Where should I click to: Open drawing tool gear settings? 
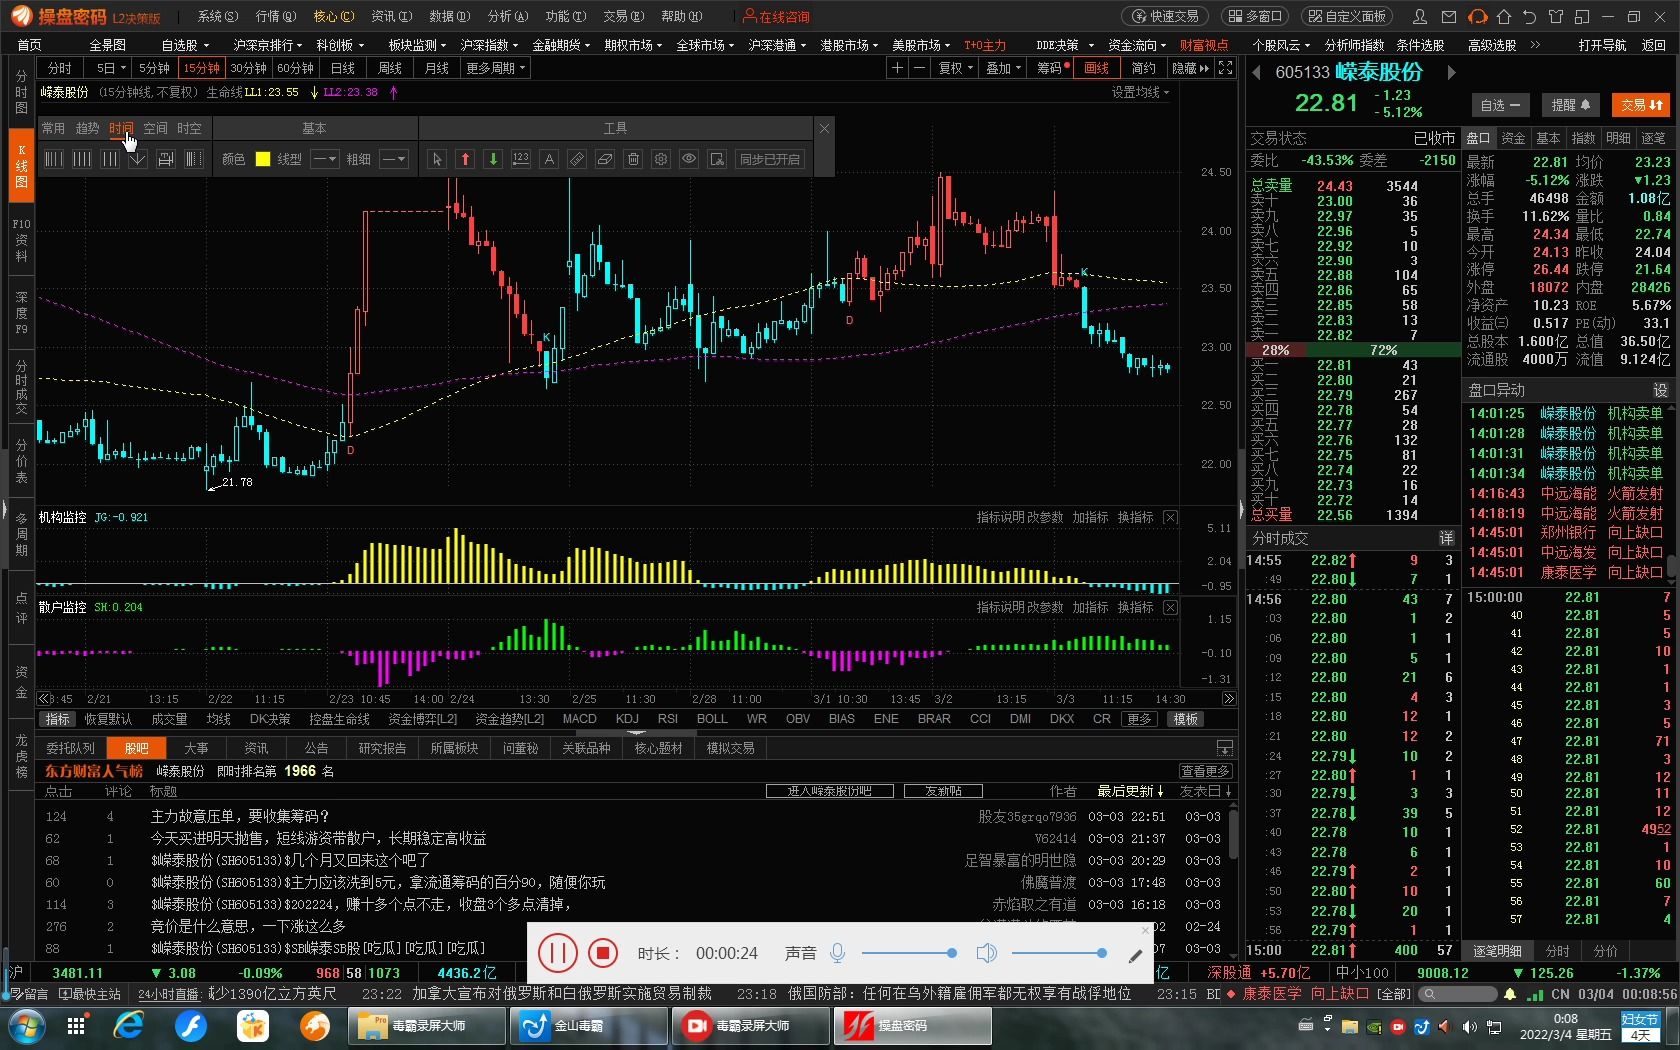pyautogui.click(x=661, y=159)
